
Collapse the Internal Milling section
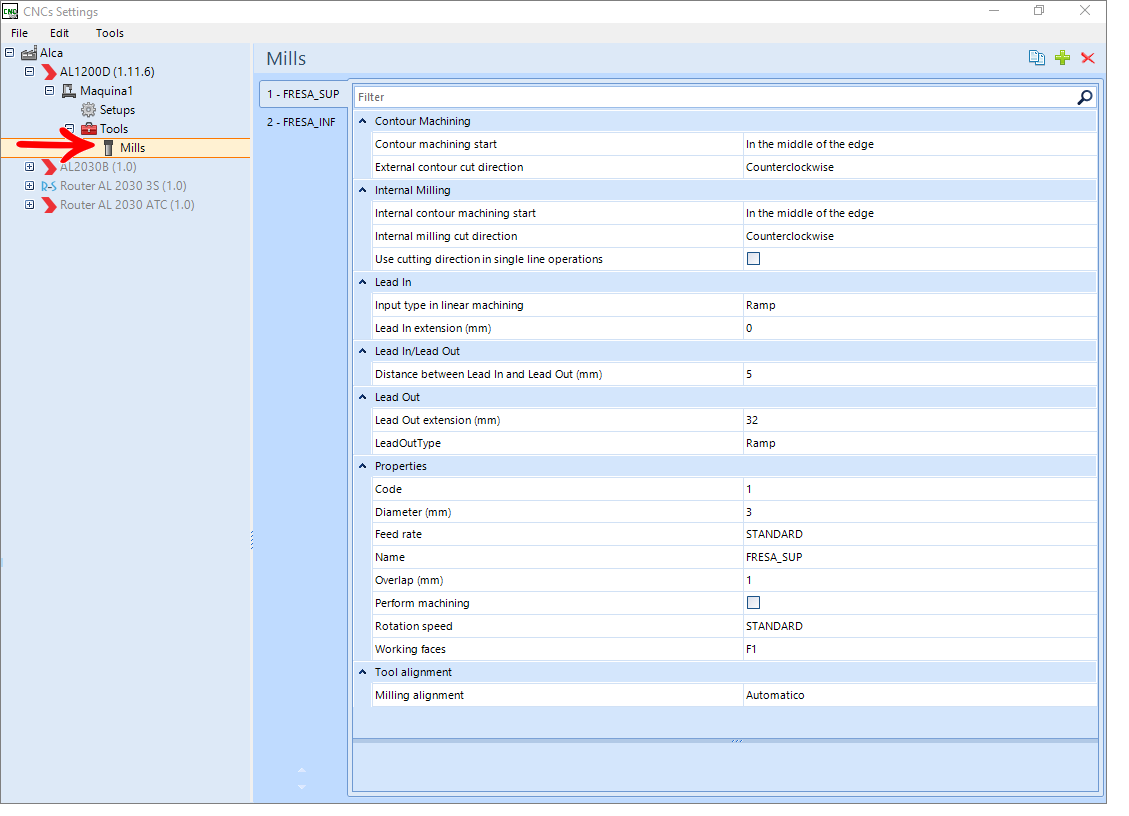[x=363, y=190]
